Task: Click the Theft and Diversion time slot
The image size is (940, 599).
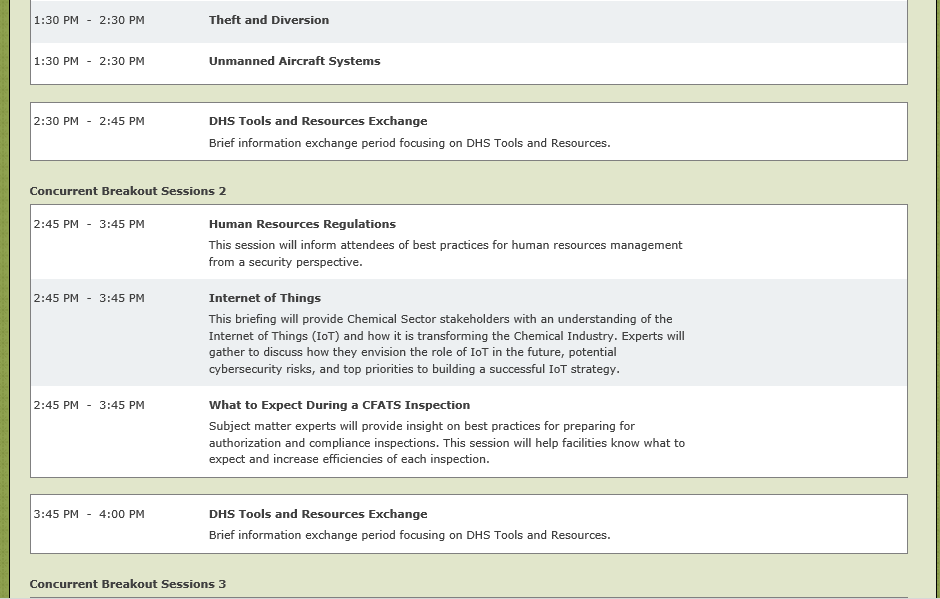Action: click(x=89, y=20)
